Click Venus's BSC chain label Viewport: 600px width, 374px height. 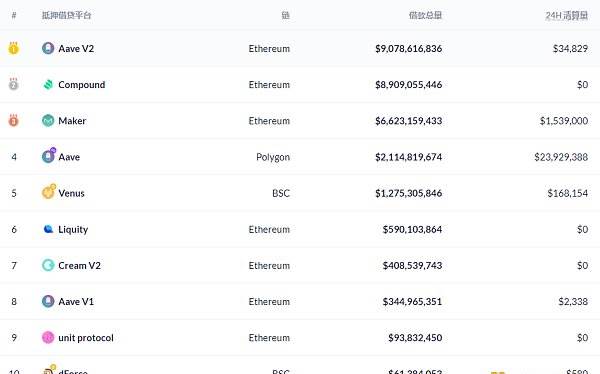[281, 193]
